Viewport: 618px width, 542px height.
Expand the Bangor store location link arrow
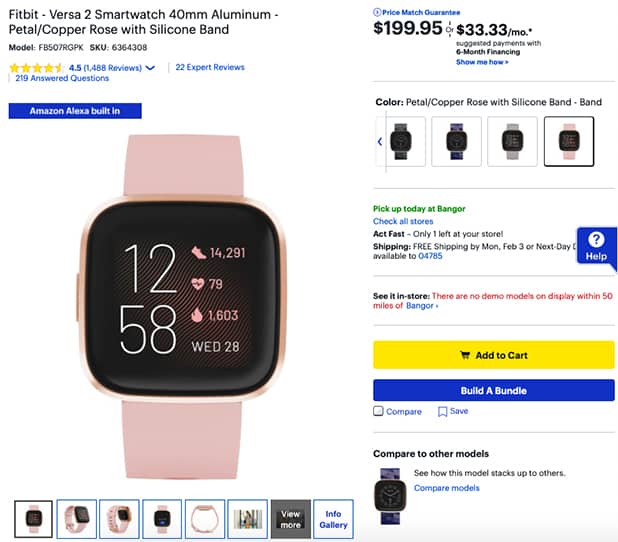(436, 306)
